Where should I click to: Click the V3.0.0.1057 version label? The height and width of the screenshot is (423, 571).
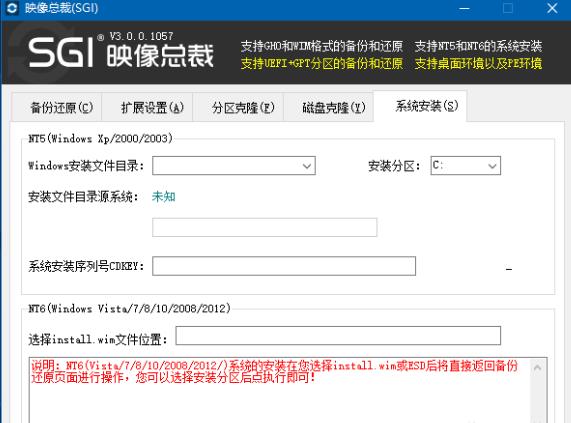click(141, 36)
